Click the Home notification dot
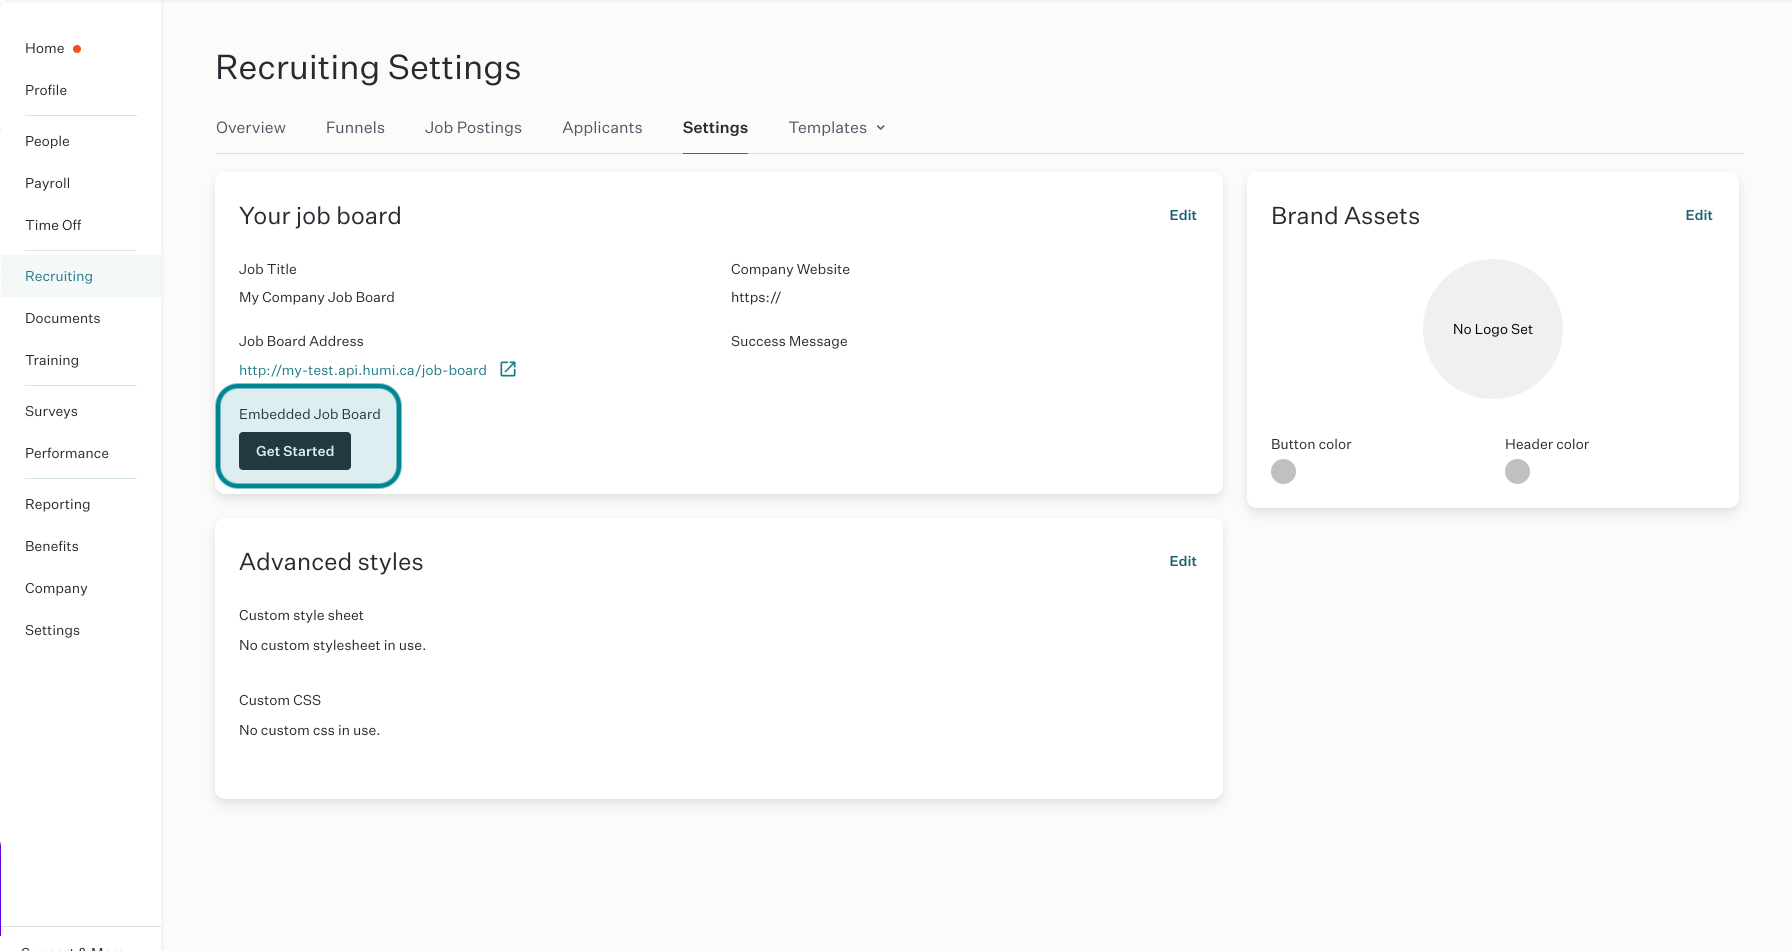The image size is (1792, 951). point(77,49)
